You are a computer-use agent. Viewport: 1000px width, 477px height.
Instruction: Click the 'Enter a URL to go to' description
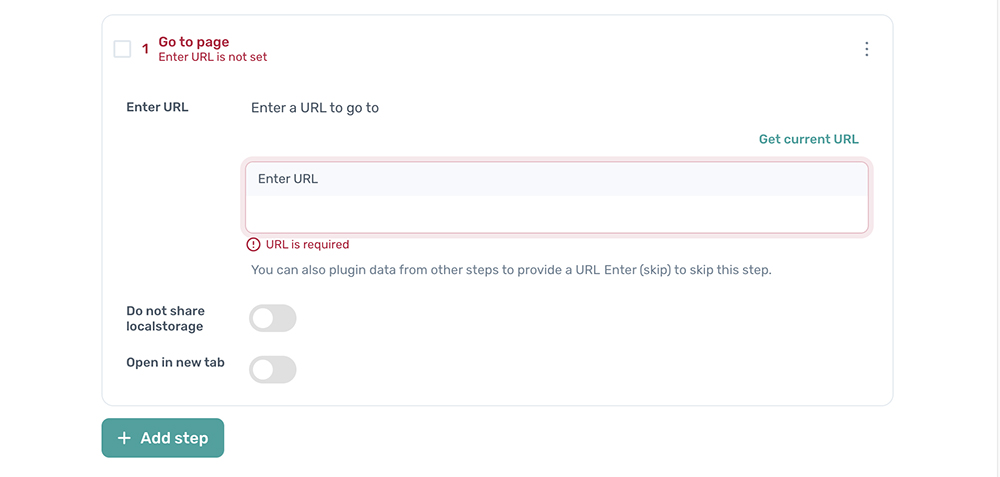(315, 107)
